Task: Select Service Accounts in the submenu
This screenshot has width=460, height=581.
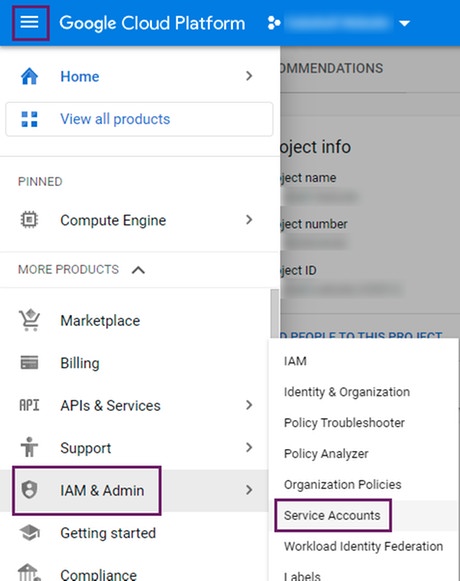Action: [x=332, y=515]
